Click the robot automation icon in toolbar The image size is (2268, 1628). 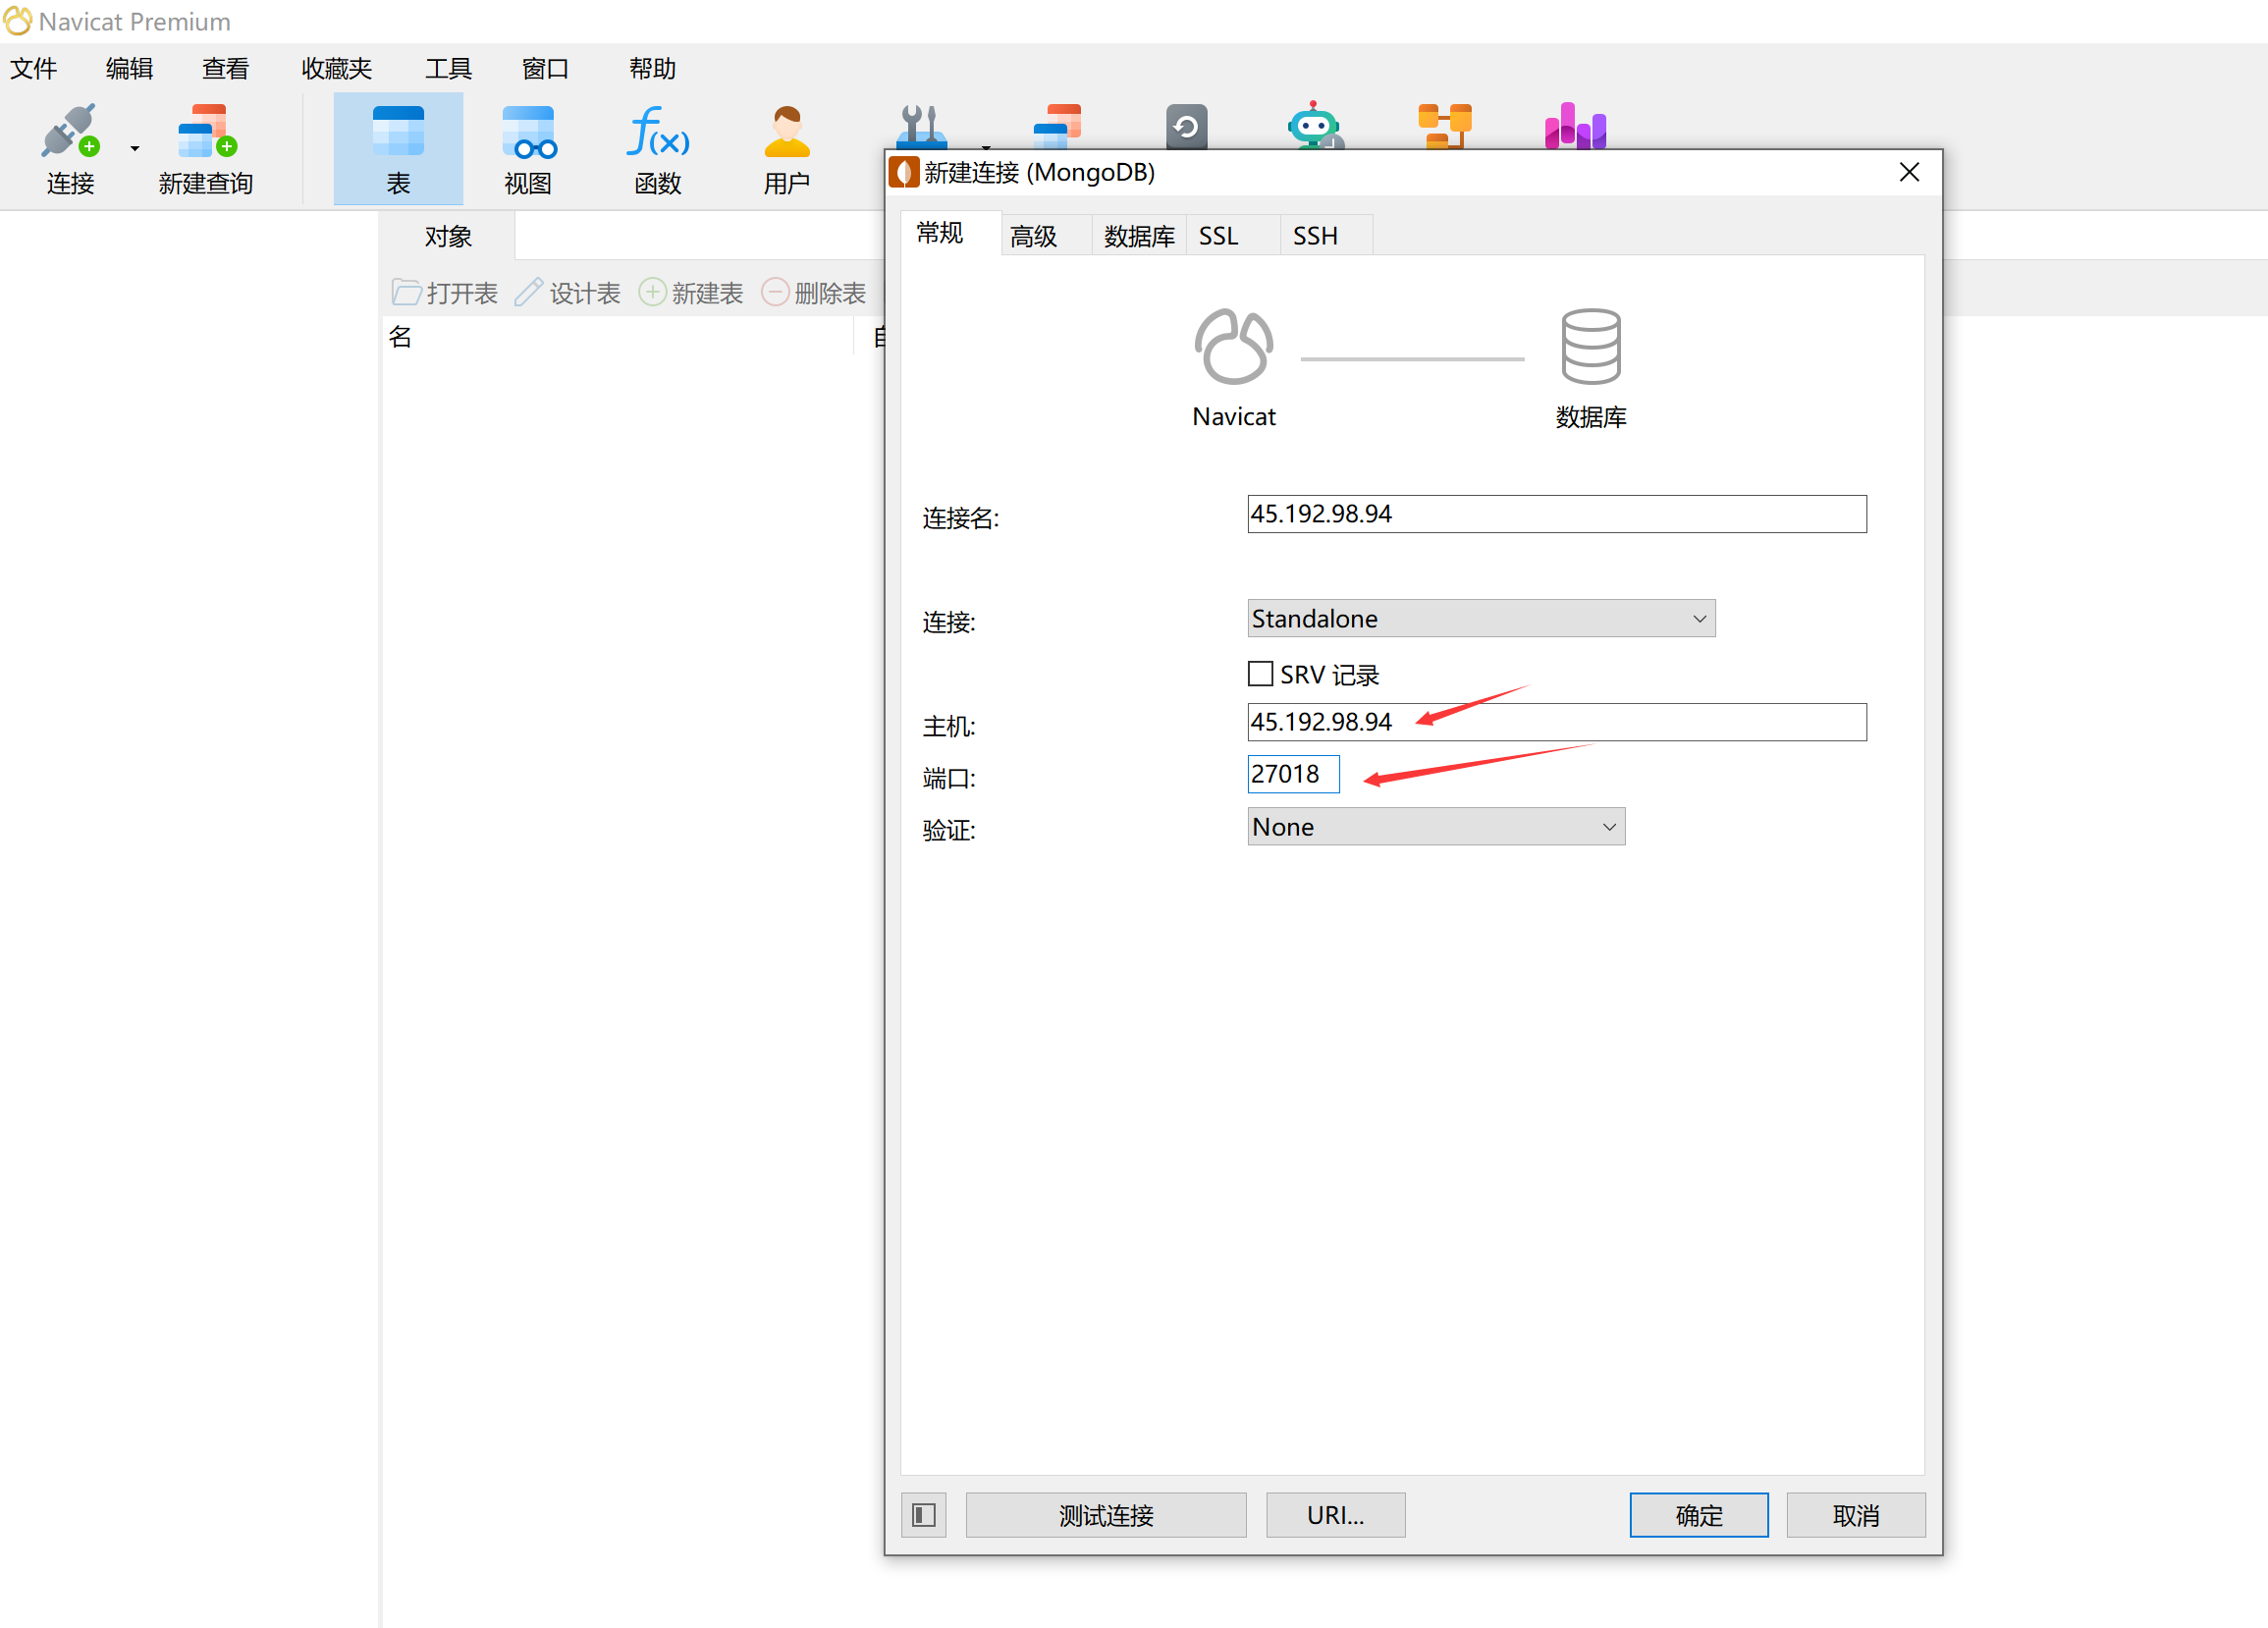(x=1313, y=126)
